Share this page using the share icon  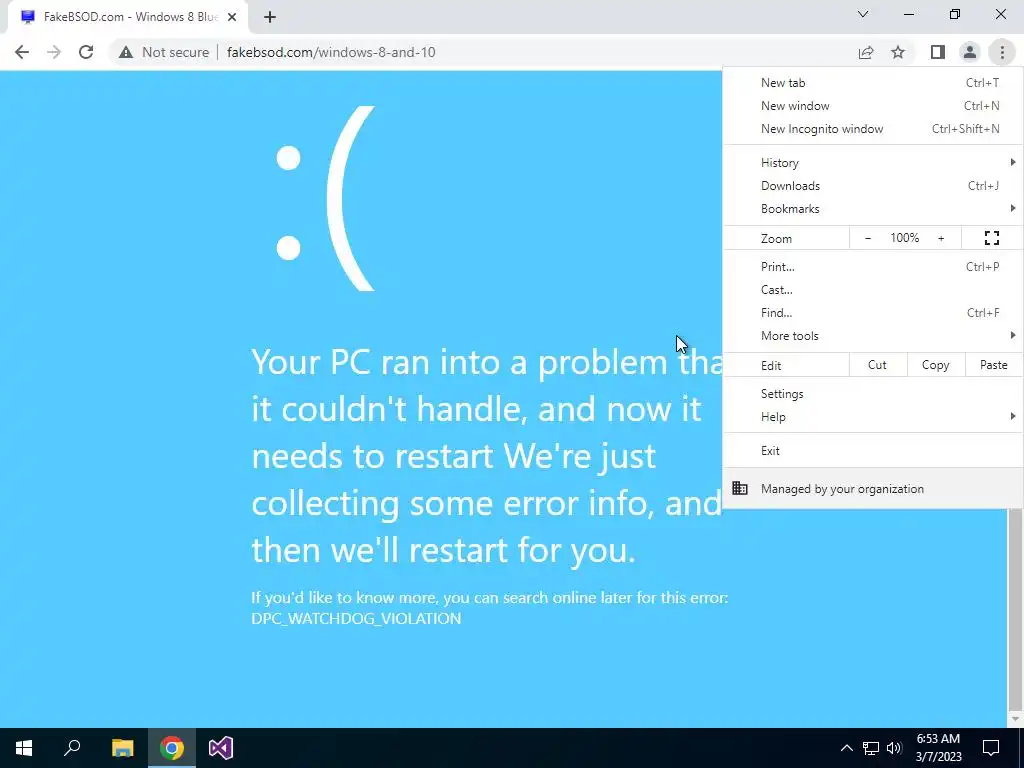pyautogui.click(x=866, y=52)
